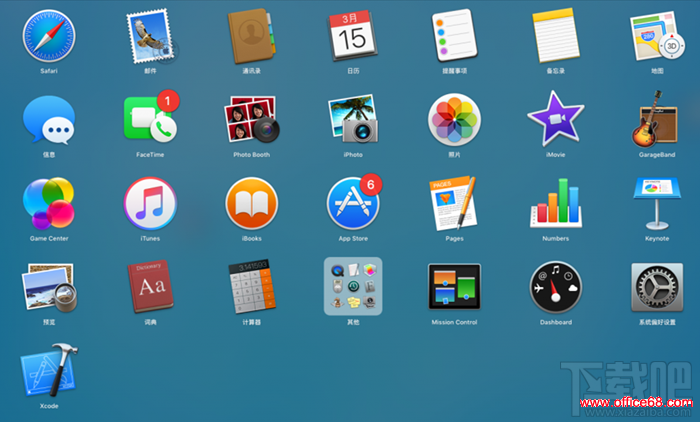Launch the Dictionary (词典) app
This screenshot has height=422, width=700.
pos(150,287)
